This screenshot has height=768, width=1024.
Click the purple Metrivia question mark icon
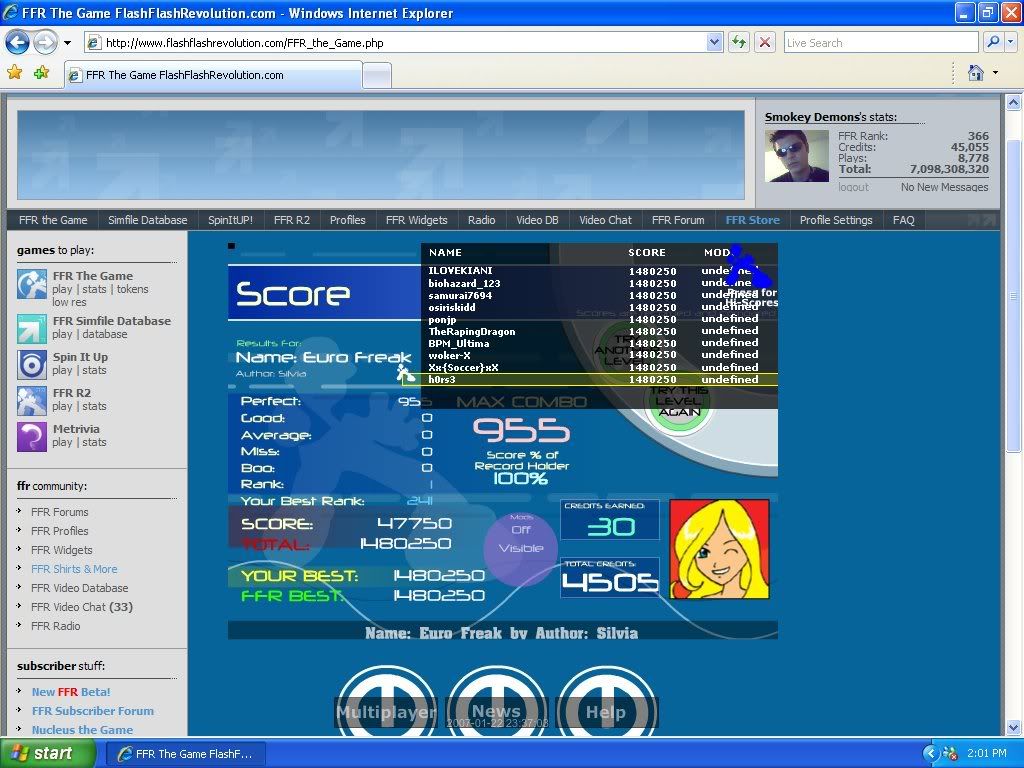click(x=32, y=437)
